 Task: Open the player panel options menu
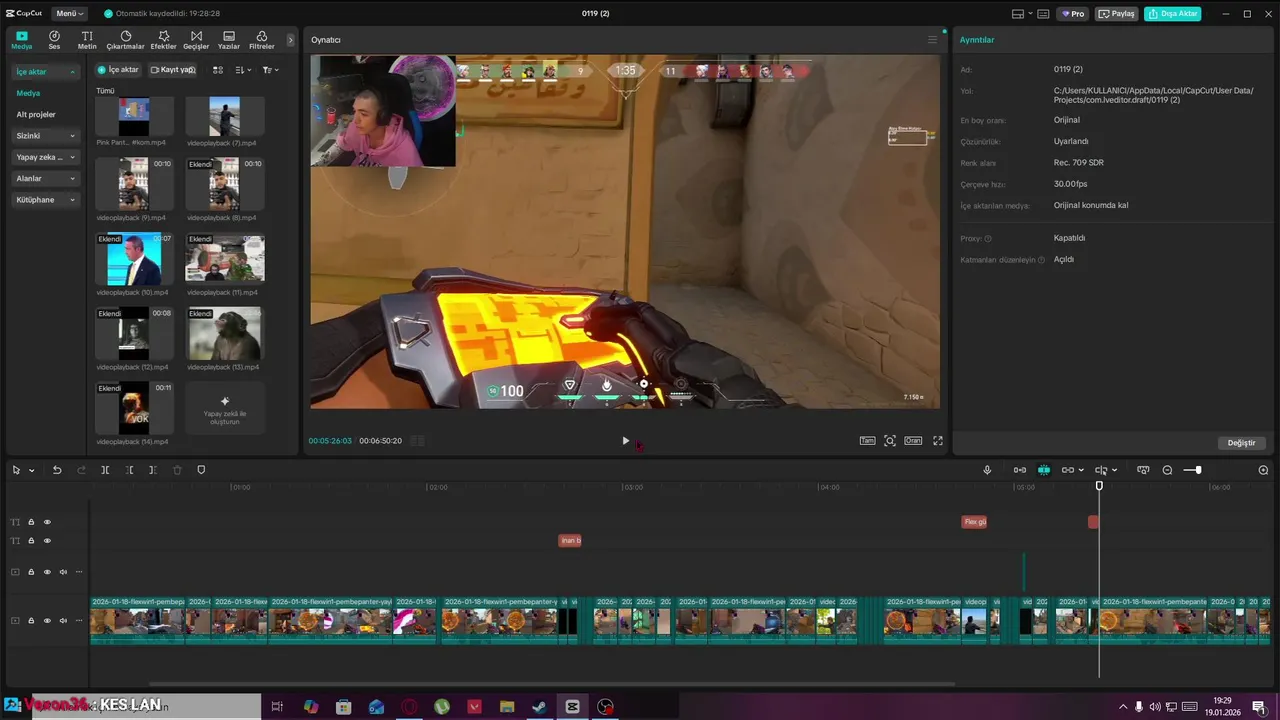tap(932, 40)
